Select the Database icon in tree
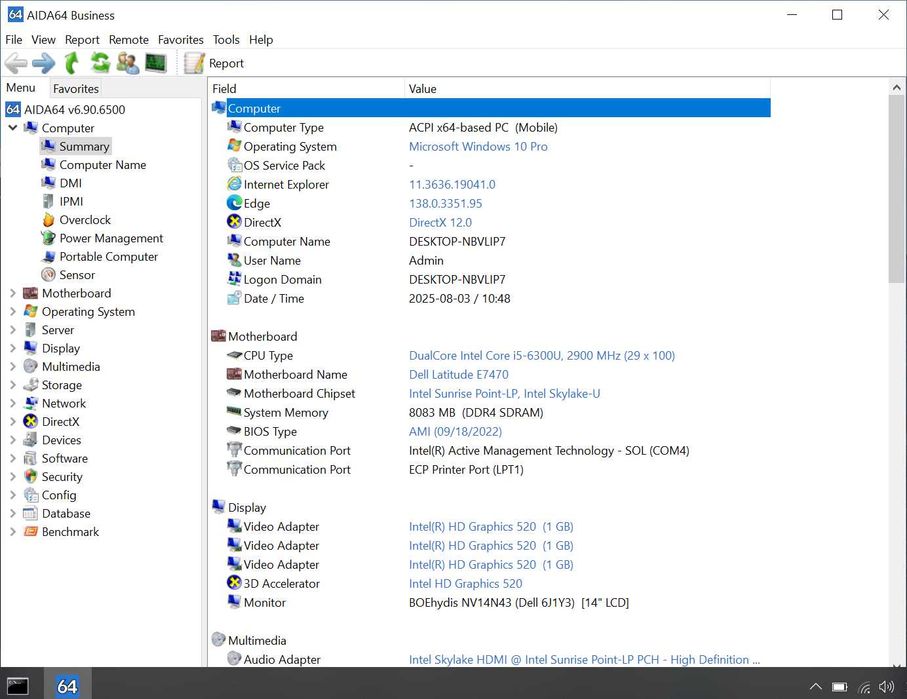Screen dimensions: 907x699 pos(31,513)
